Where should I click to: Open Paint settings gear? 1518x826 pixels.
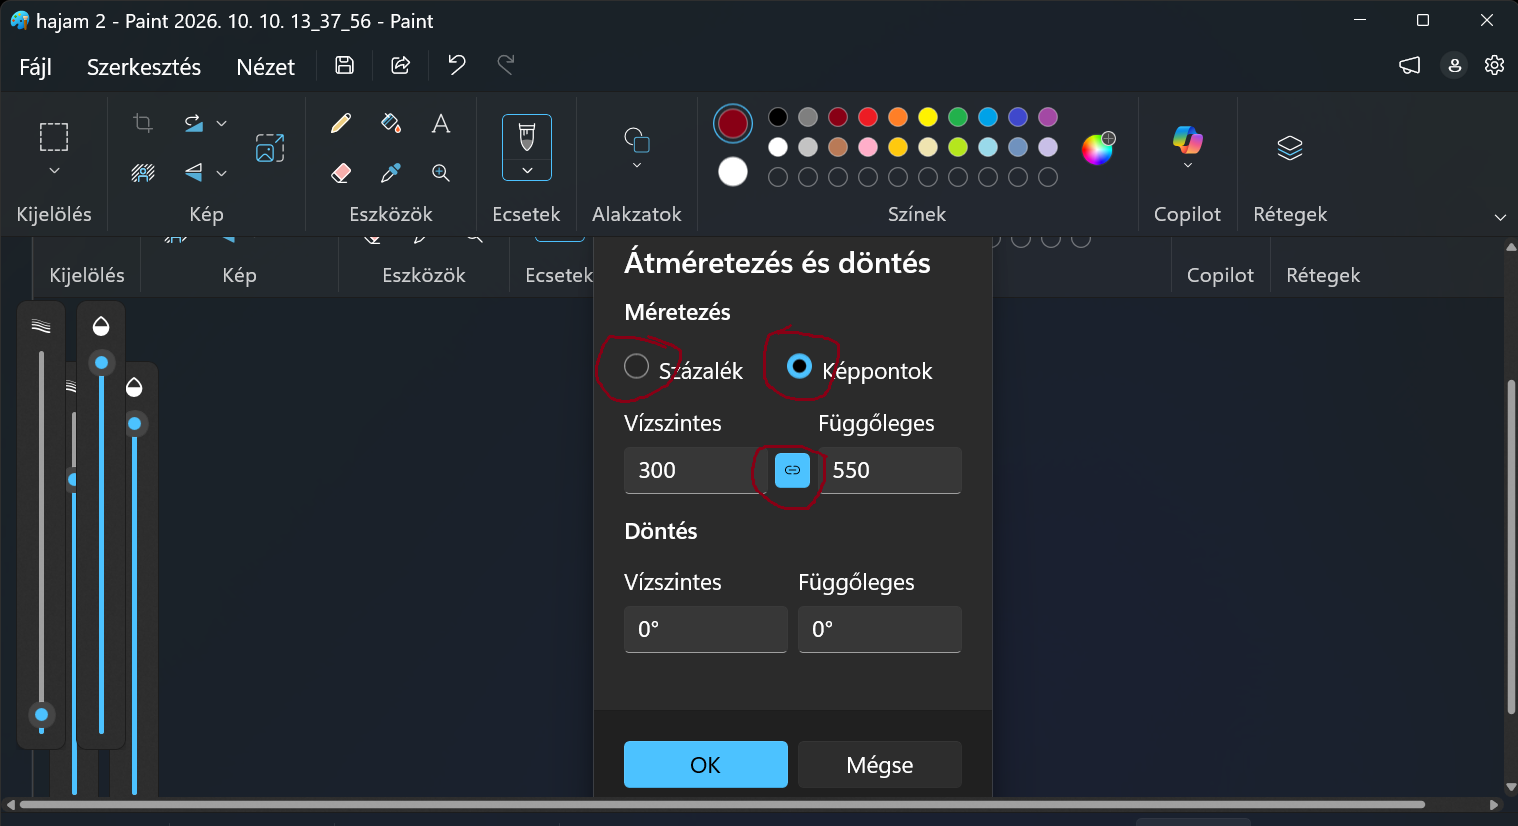1494,65
